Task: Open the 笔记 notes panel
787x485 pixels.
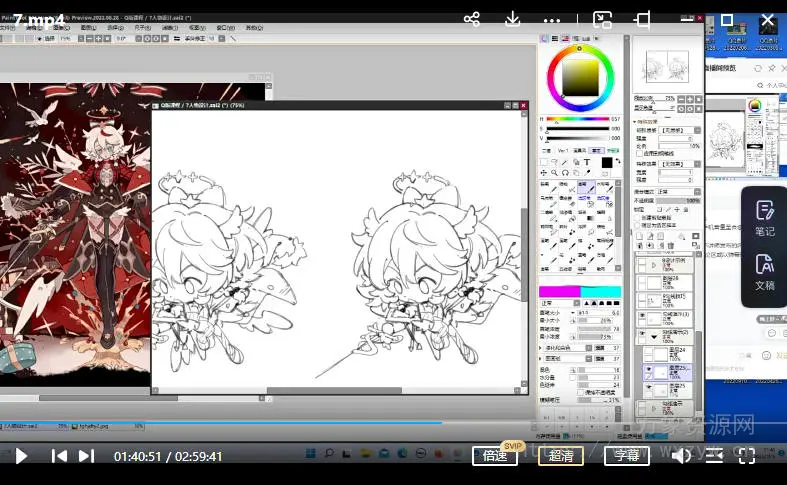Action: pos(765,217)
